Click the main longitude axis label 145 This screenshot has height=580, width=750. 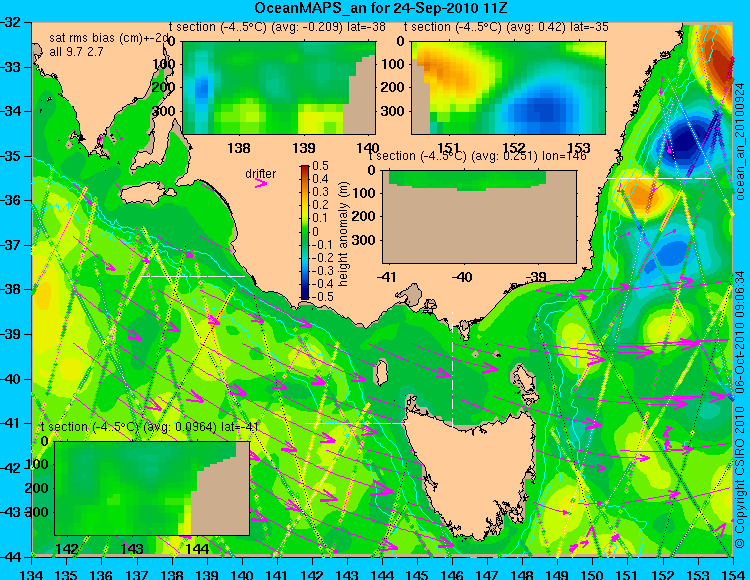(417, 574)
